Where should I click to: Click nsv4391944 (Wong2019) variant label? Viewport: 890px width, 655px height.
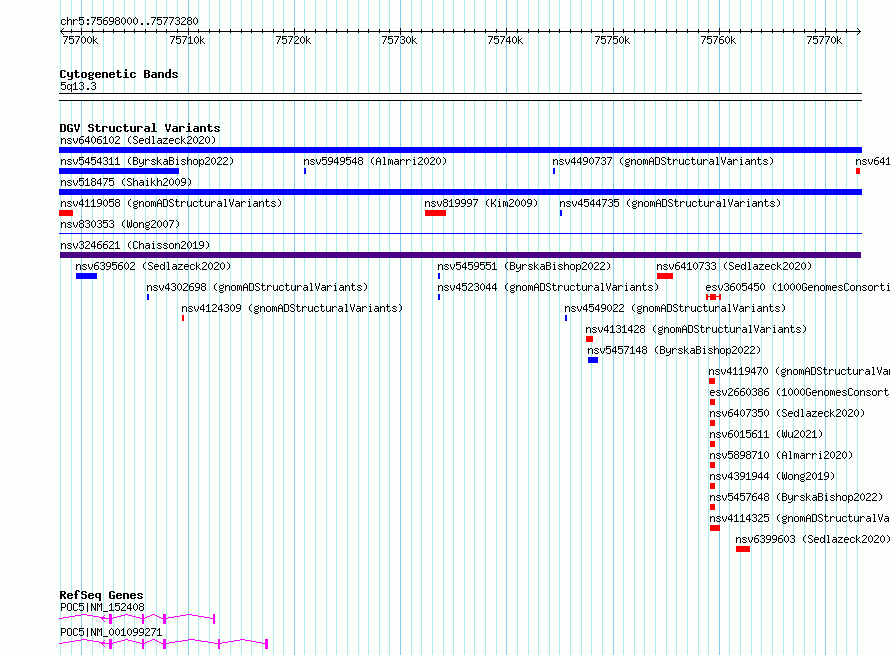(x=772, y=476)
